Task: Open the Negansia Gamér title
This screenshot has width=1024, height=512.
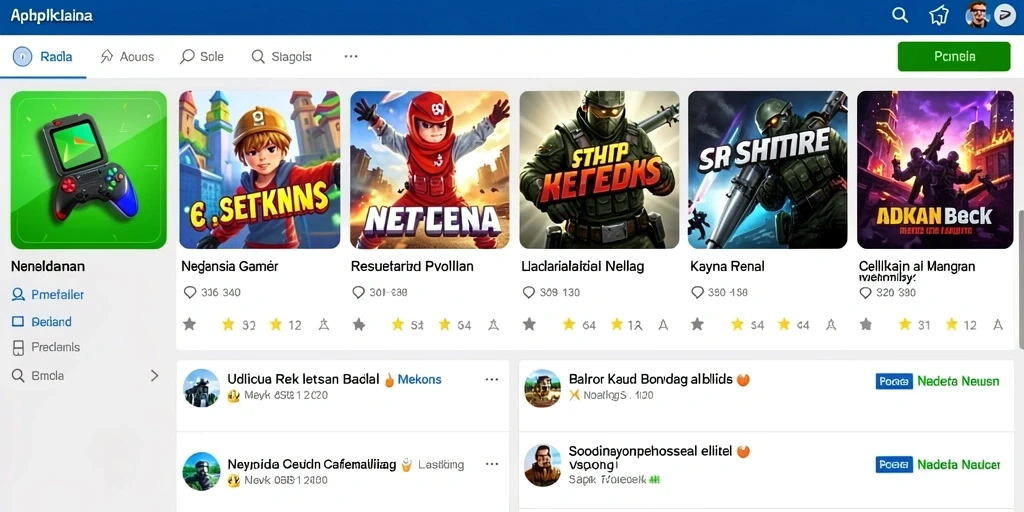Action: pyautogui.click(x=230, y=266)
